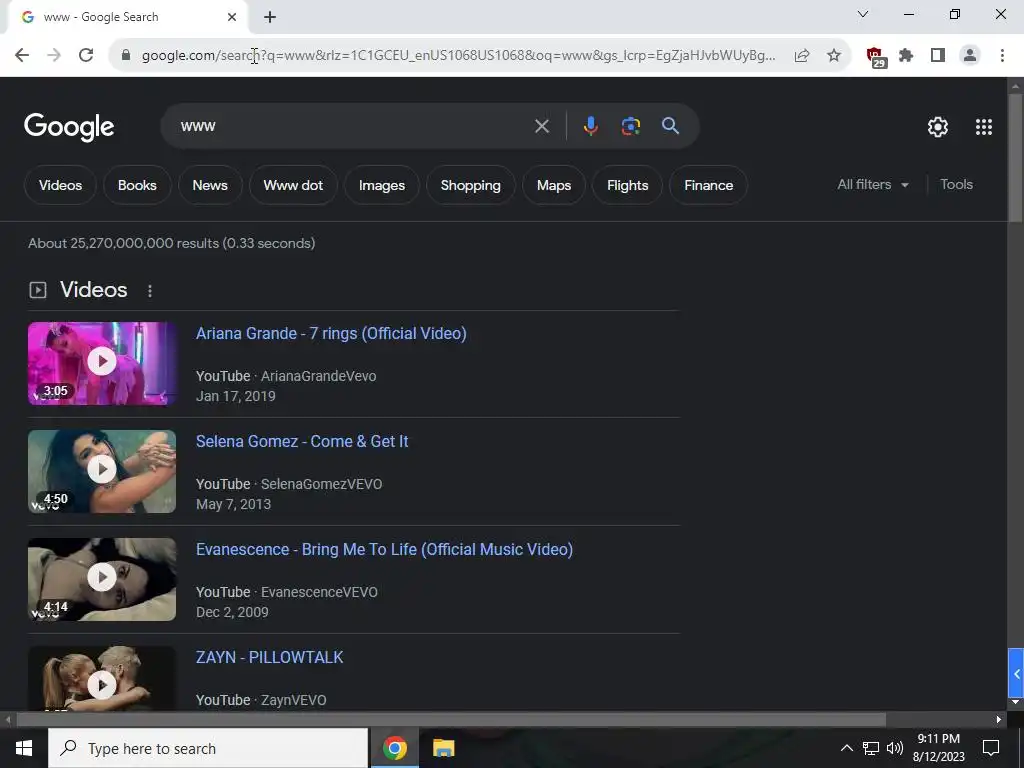Open uBlock extension with 29 badge
Viewport: 1024px width, 768px height.
[875, 57]
